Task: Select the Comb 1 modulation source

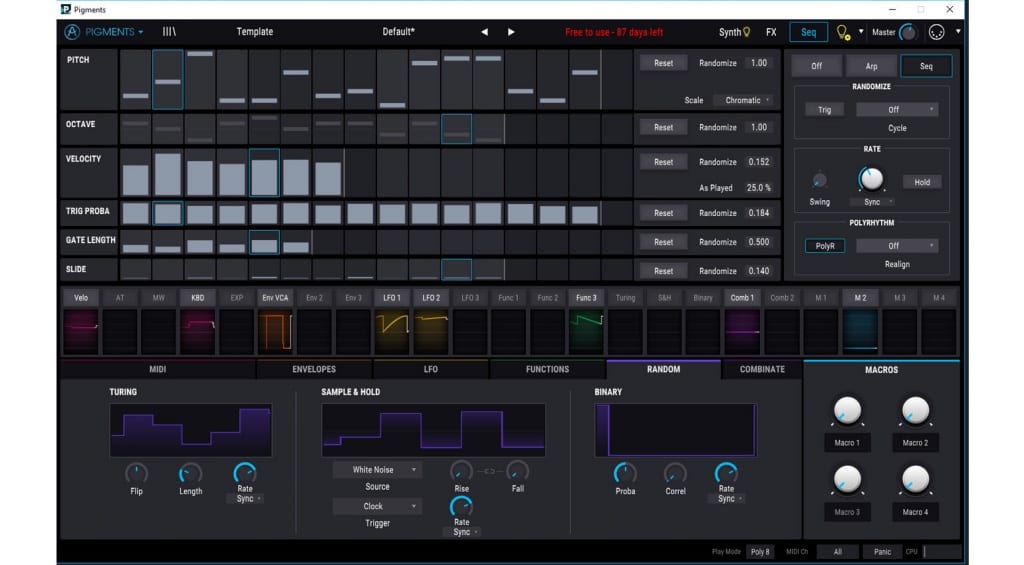Action: [743, 298]
